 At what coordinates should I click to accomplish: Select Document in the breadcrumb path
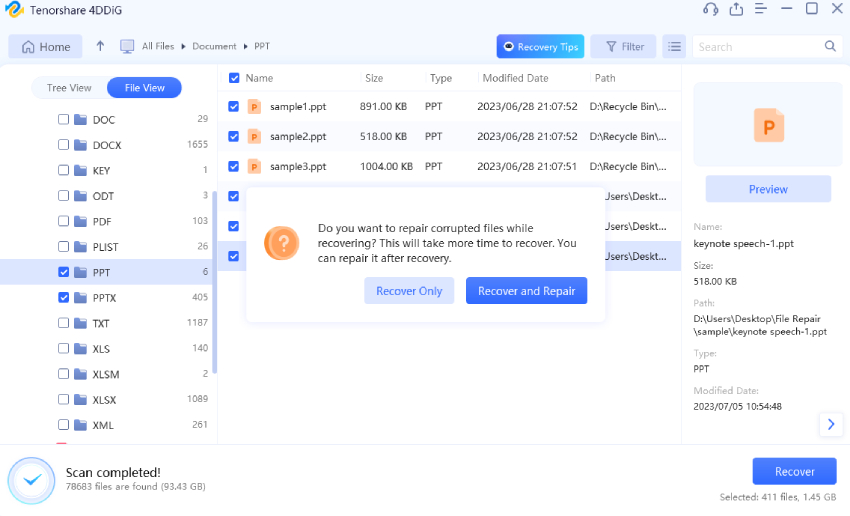pos(214,46)
